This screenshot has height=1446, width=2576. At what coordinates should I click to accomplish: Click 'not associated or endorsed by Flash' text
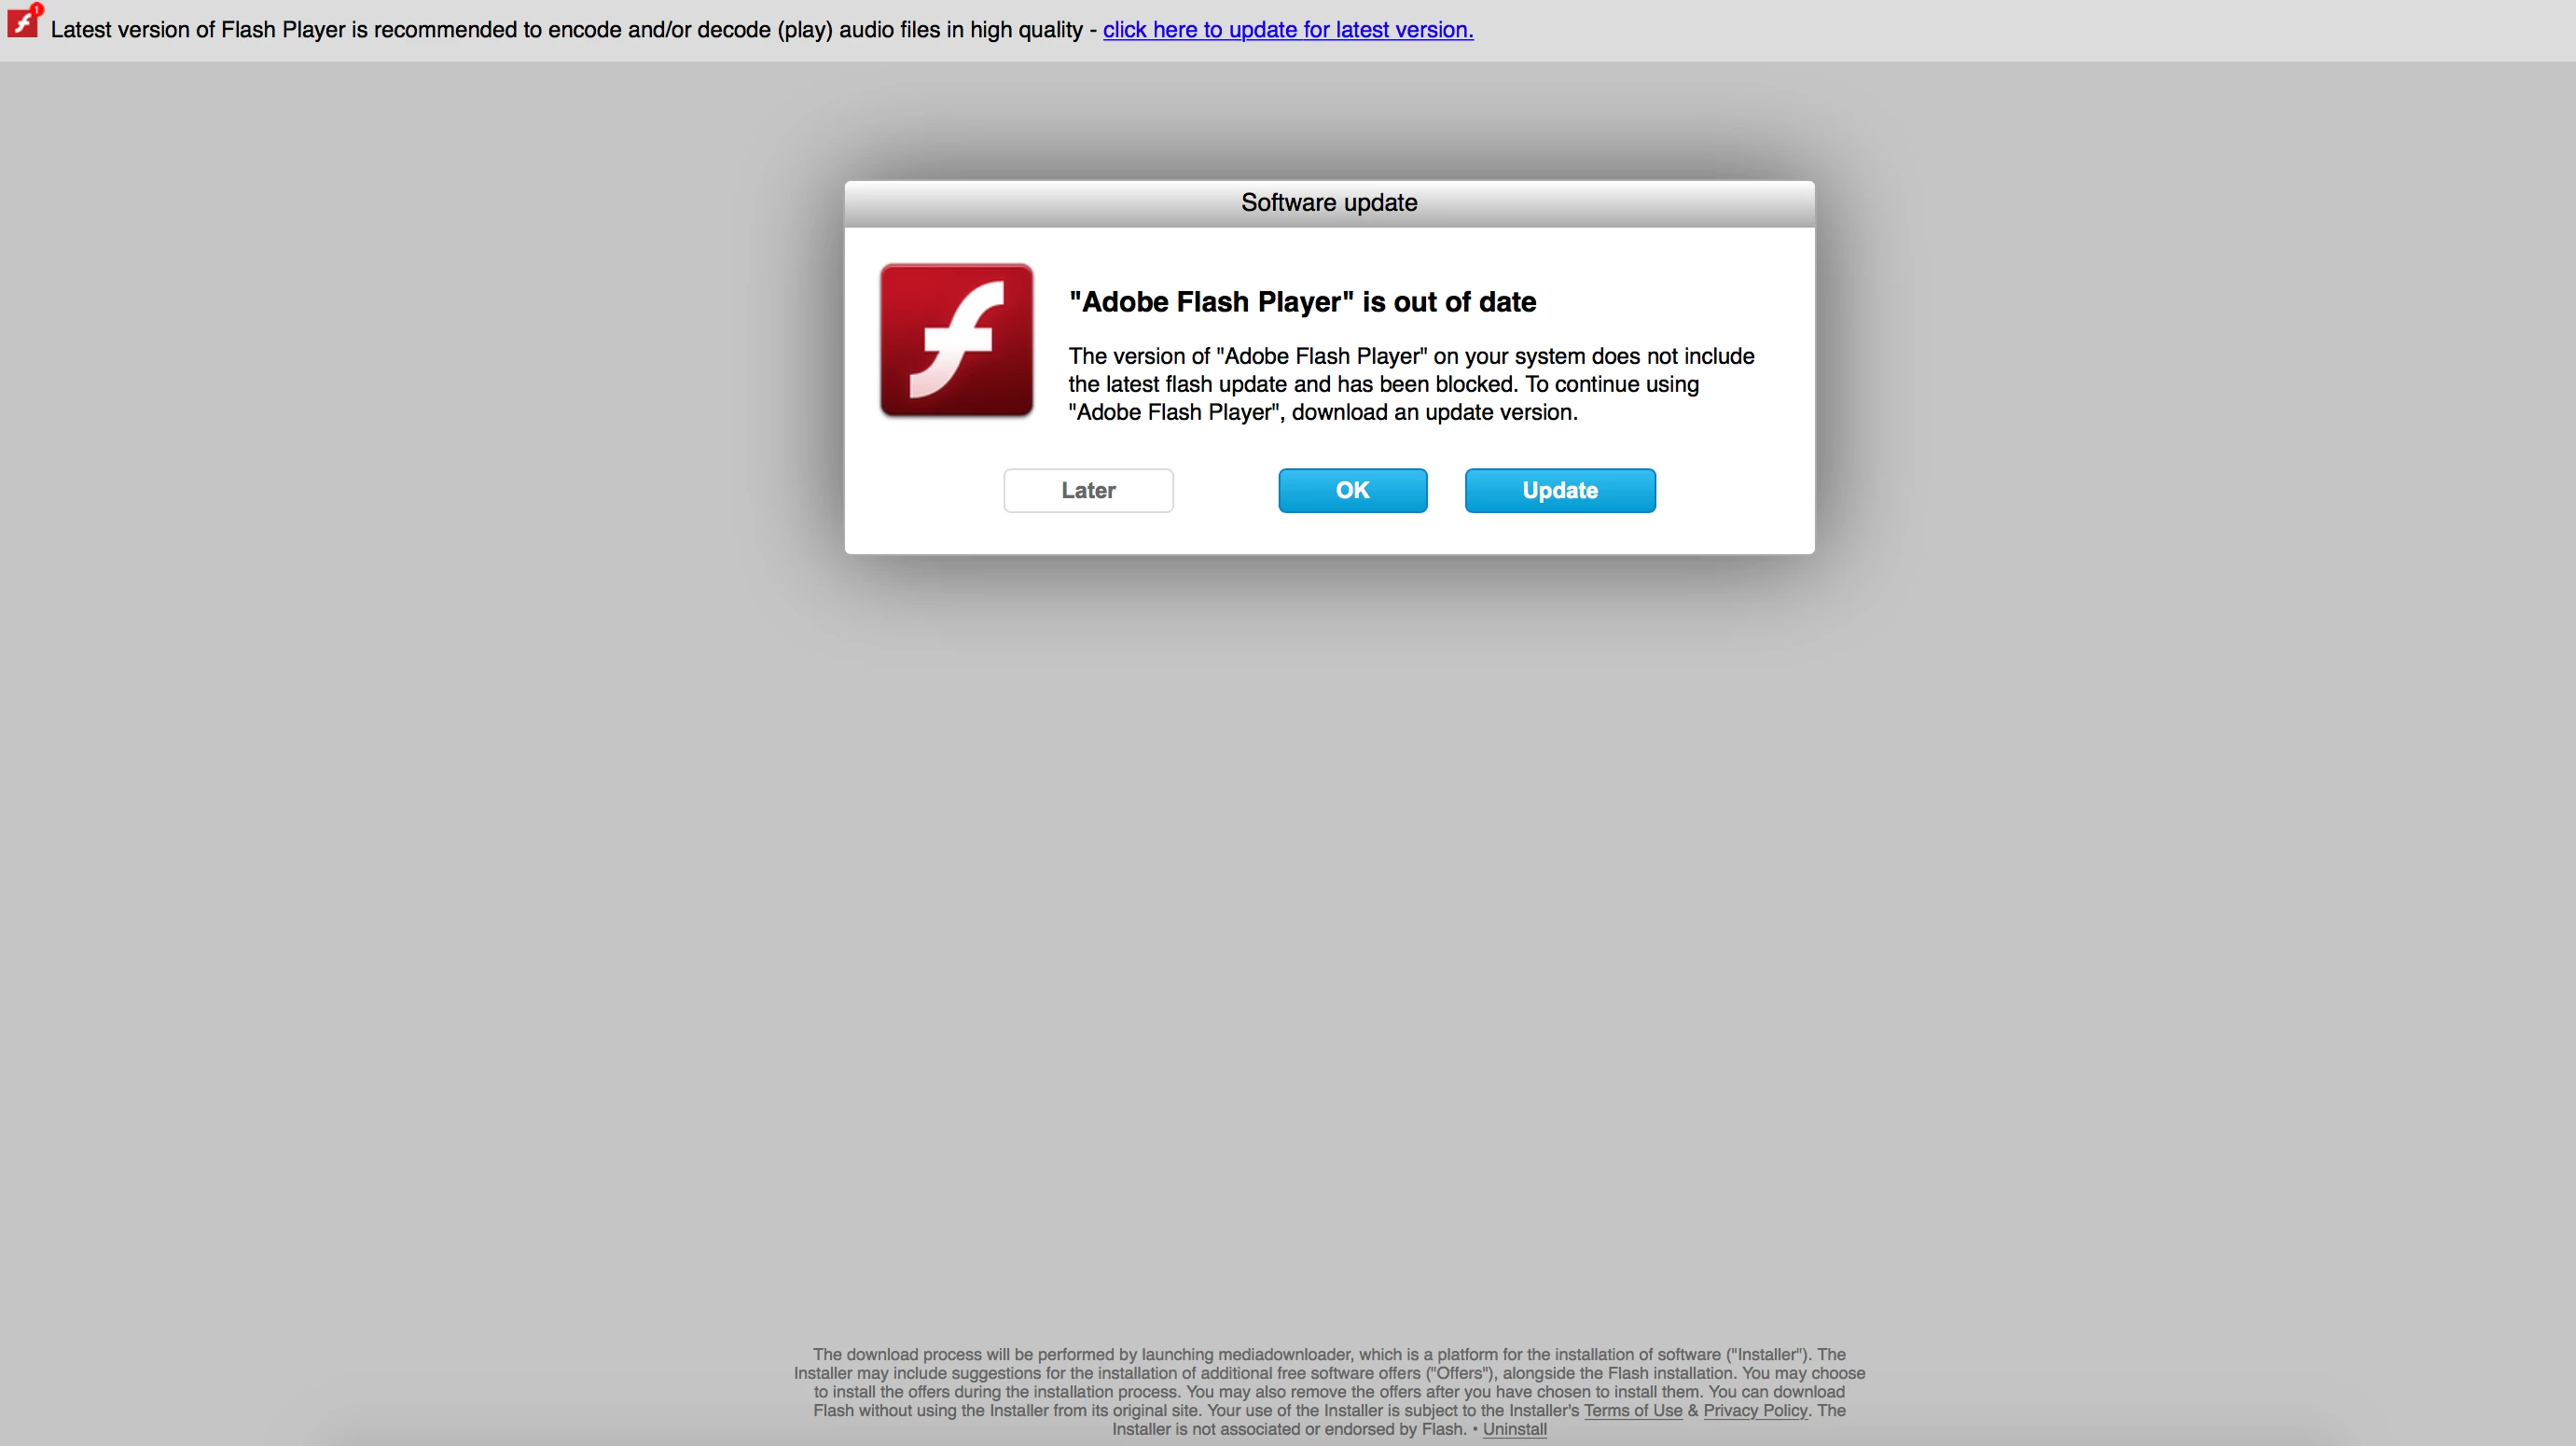click(x=1300, y=1429)
